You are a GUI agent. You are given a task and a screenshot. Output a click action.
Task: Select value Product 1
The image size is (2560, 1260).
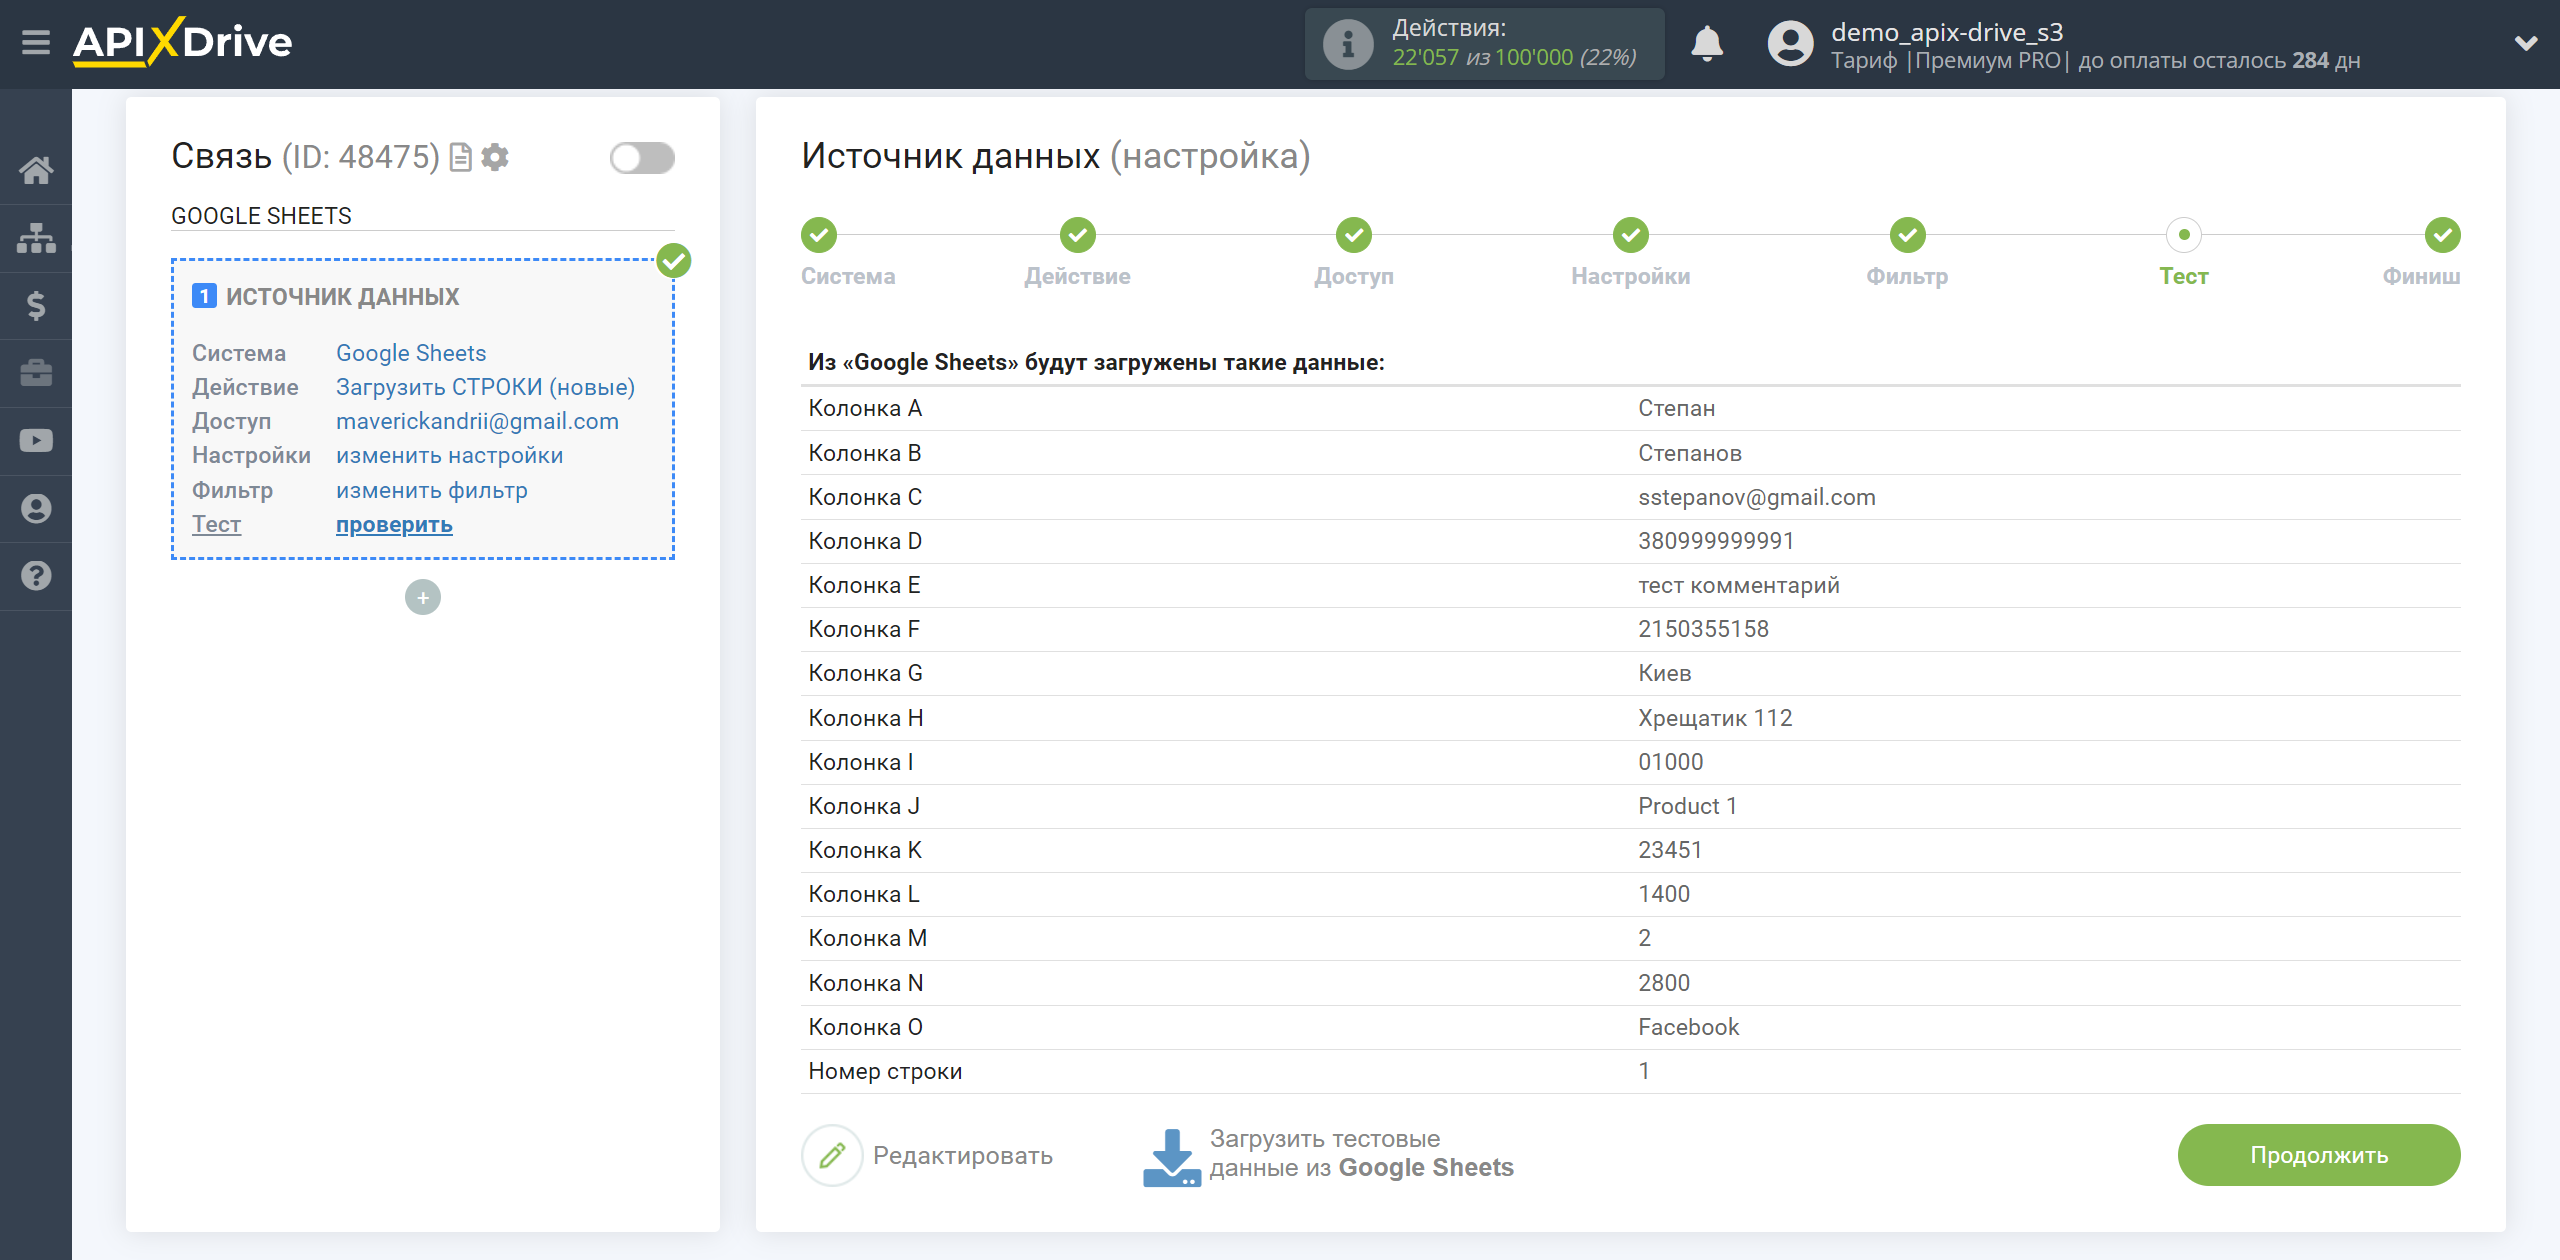point(1687,806)
